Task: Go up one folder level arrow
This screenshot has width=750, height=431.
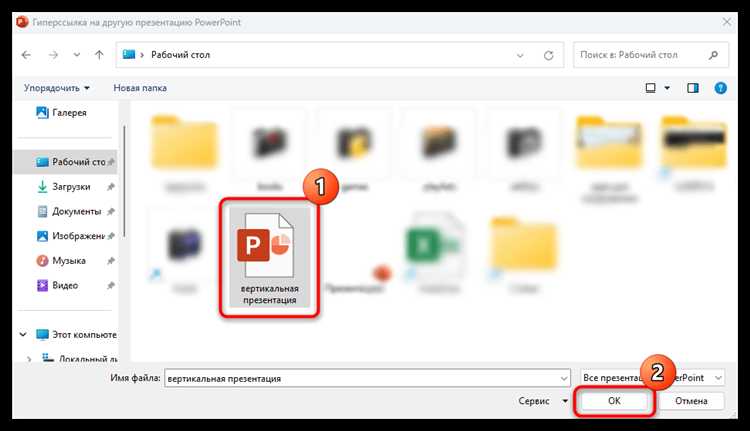Action: click(x=99, y=55)
